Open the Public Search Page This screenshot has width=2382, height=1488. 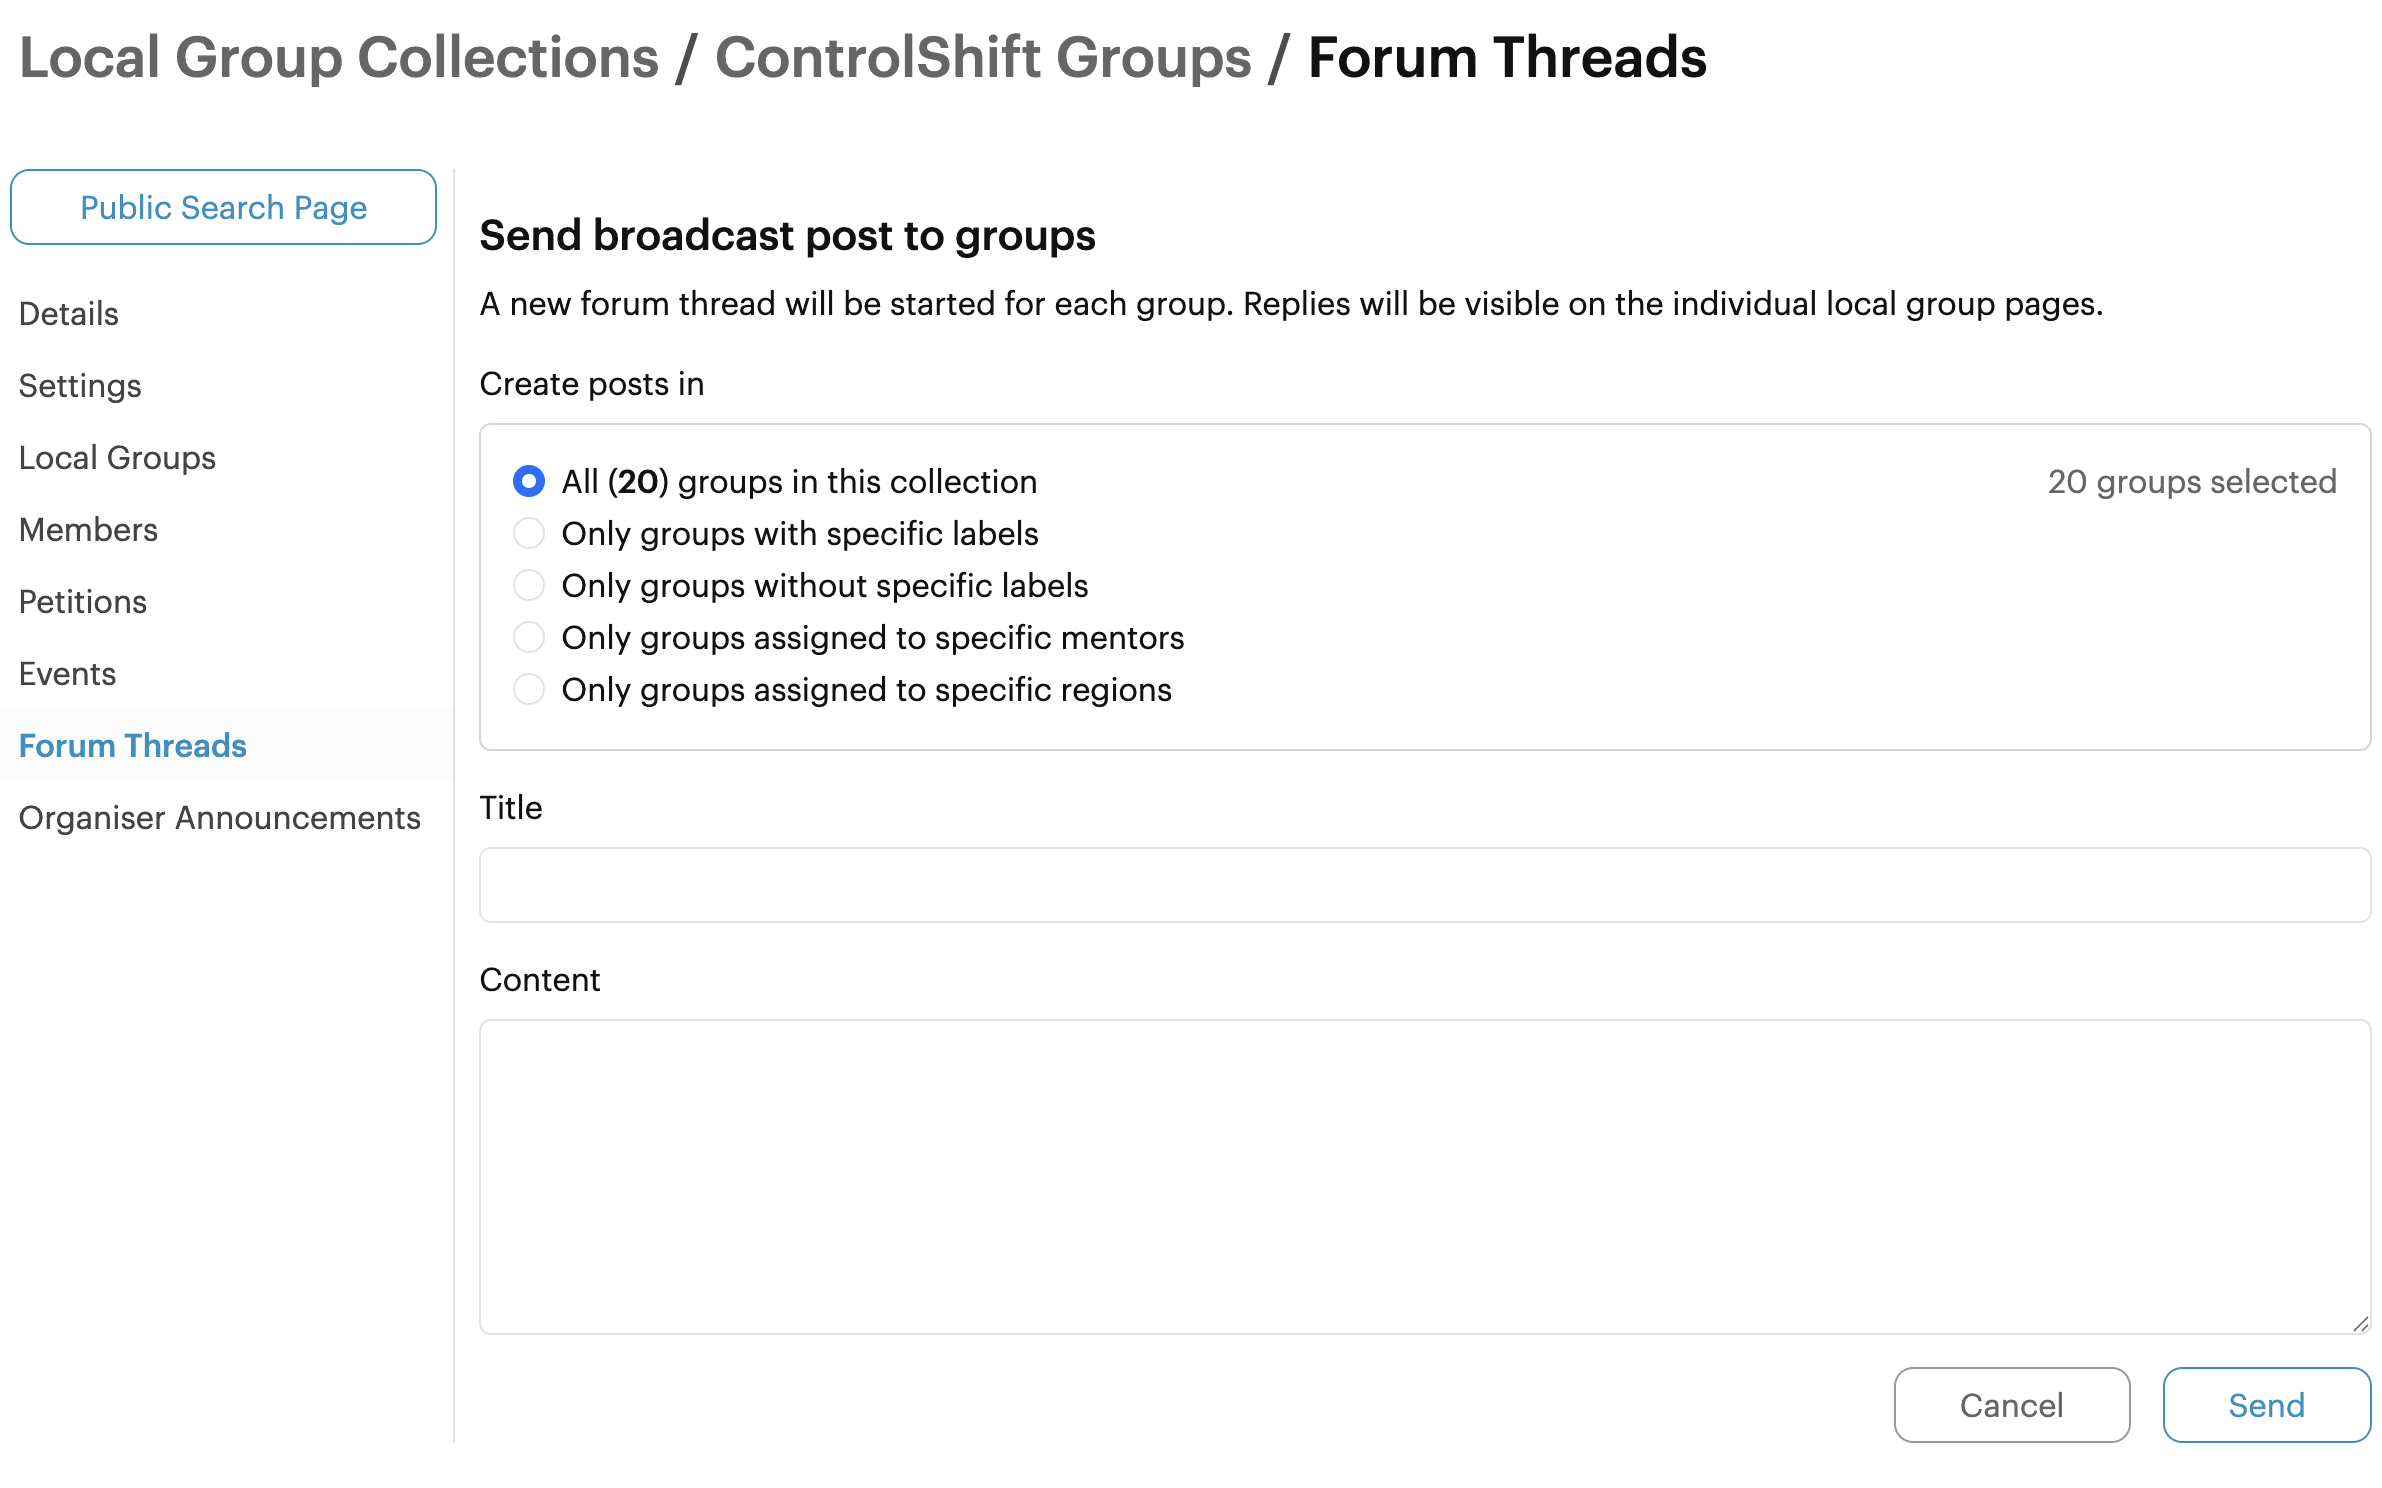coord(223,207)
